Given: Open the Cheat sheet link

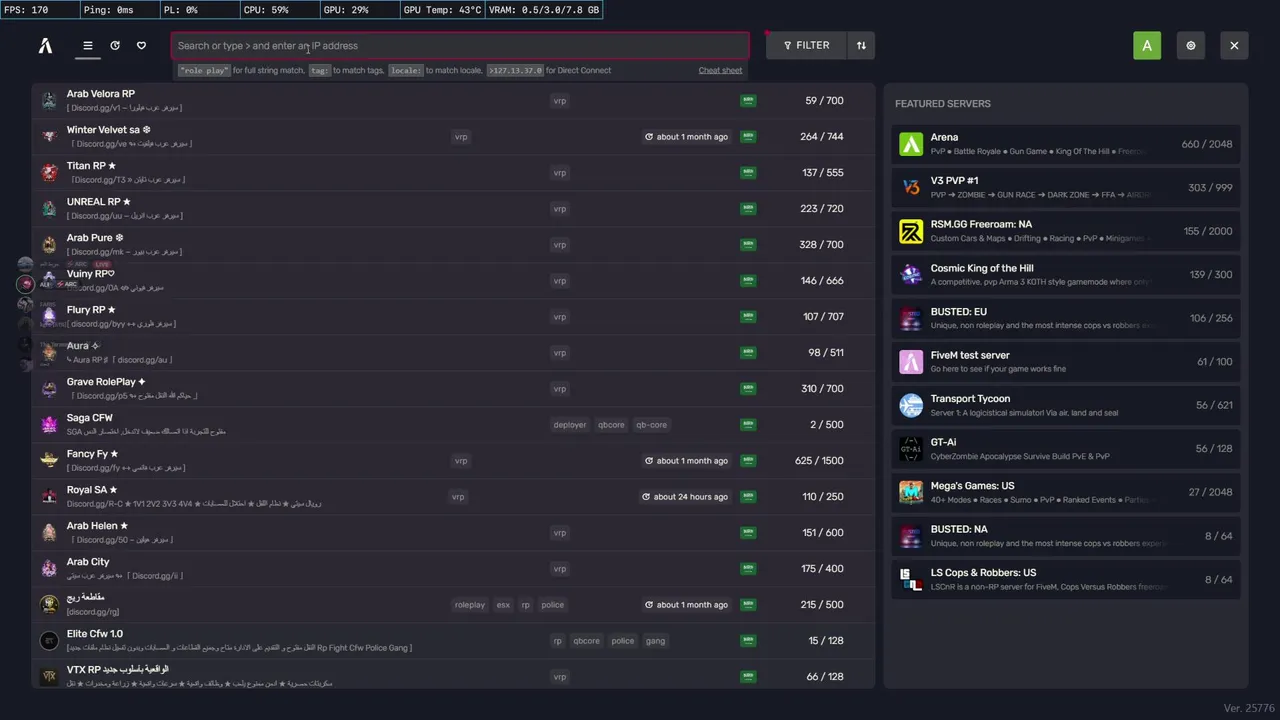Looking at the screenshot, I should pos(720,70).
